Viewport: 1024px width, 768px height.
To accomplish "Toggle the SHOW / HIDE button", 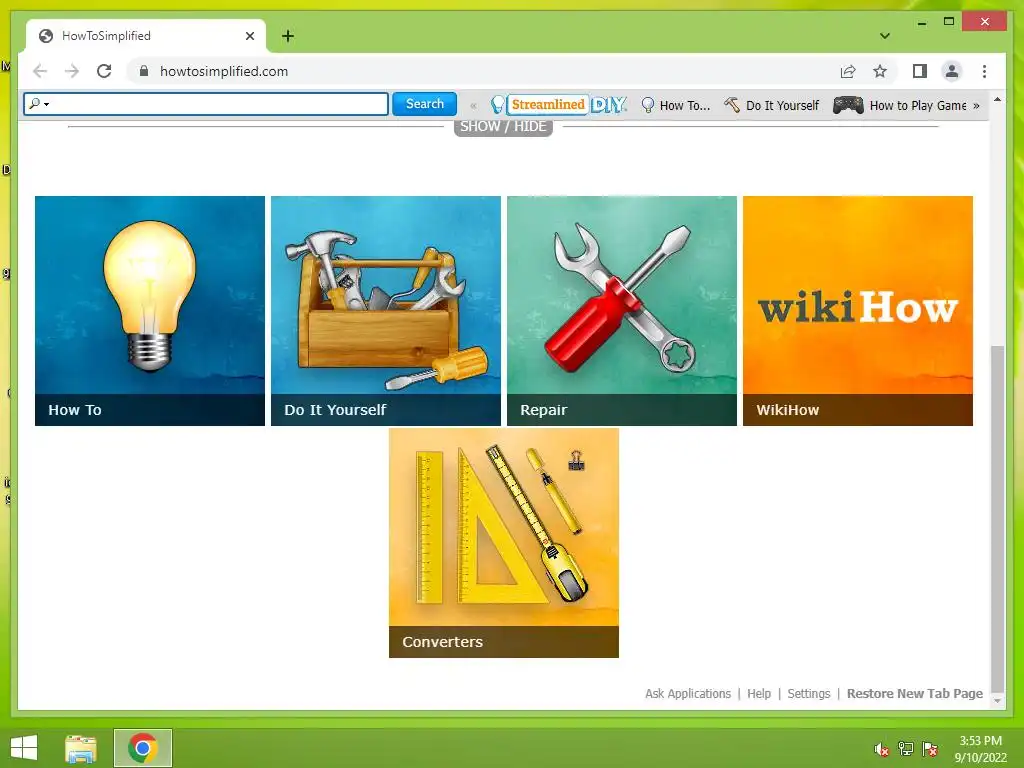I will point(503,127).
